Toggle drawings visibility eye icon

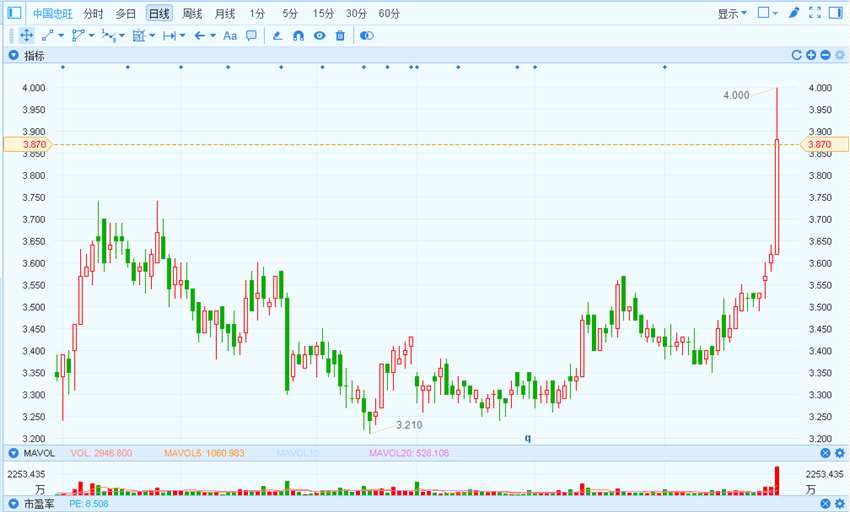click(319, 36)
